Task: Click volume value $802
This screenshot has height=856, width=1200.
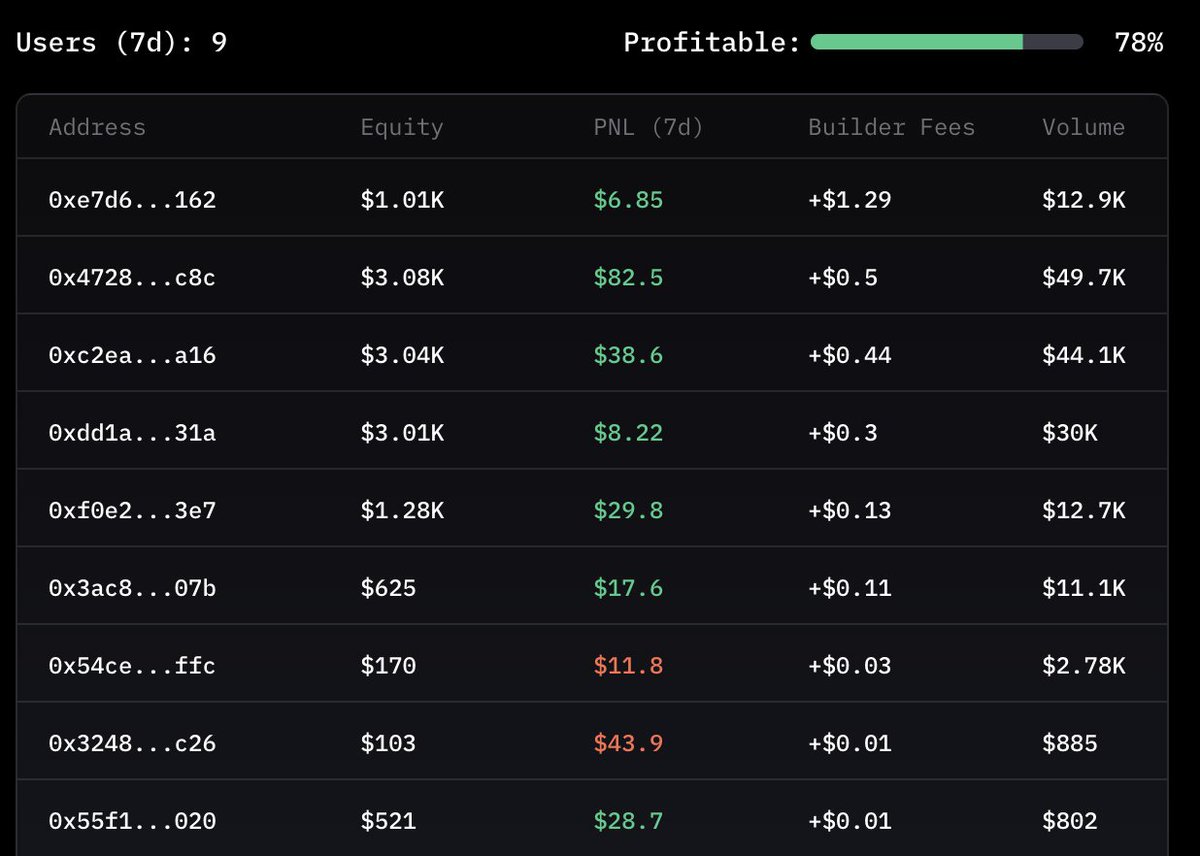Action: point(1069,822)
